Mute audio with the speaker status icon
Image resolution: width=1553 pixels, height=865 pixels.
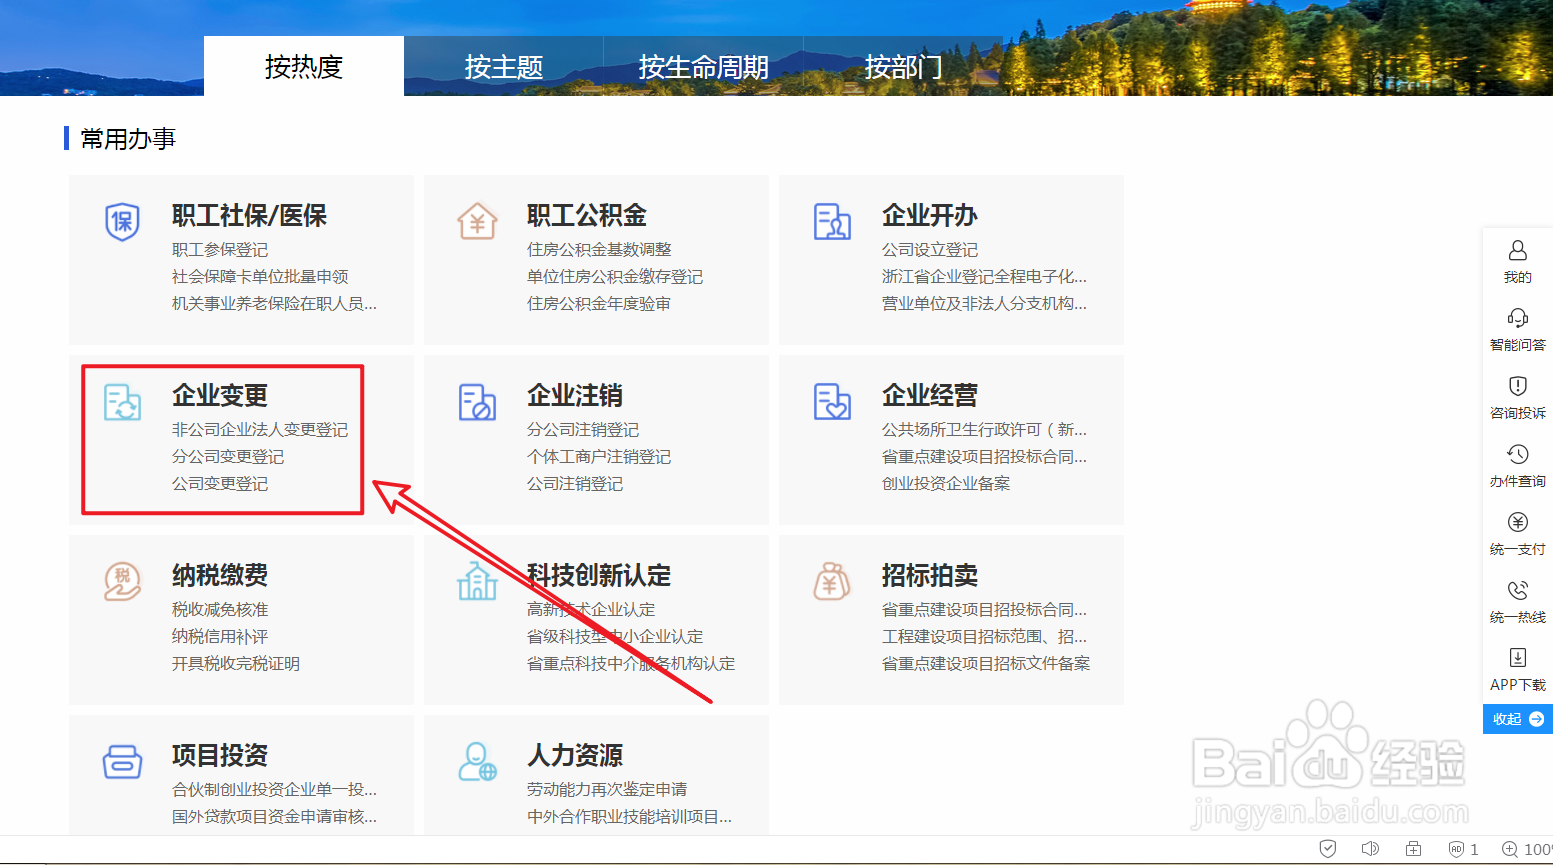point(1370,848)
